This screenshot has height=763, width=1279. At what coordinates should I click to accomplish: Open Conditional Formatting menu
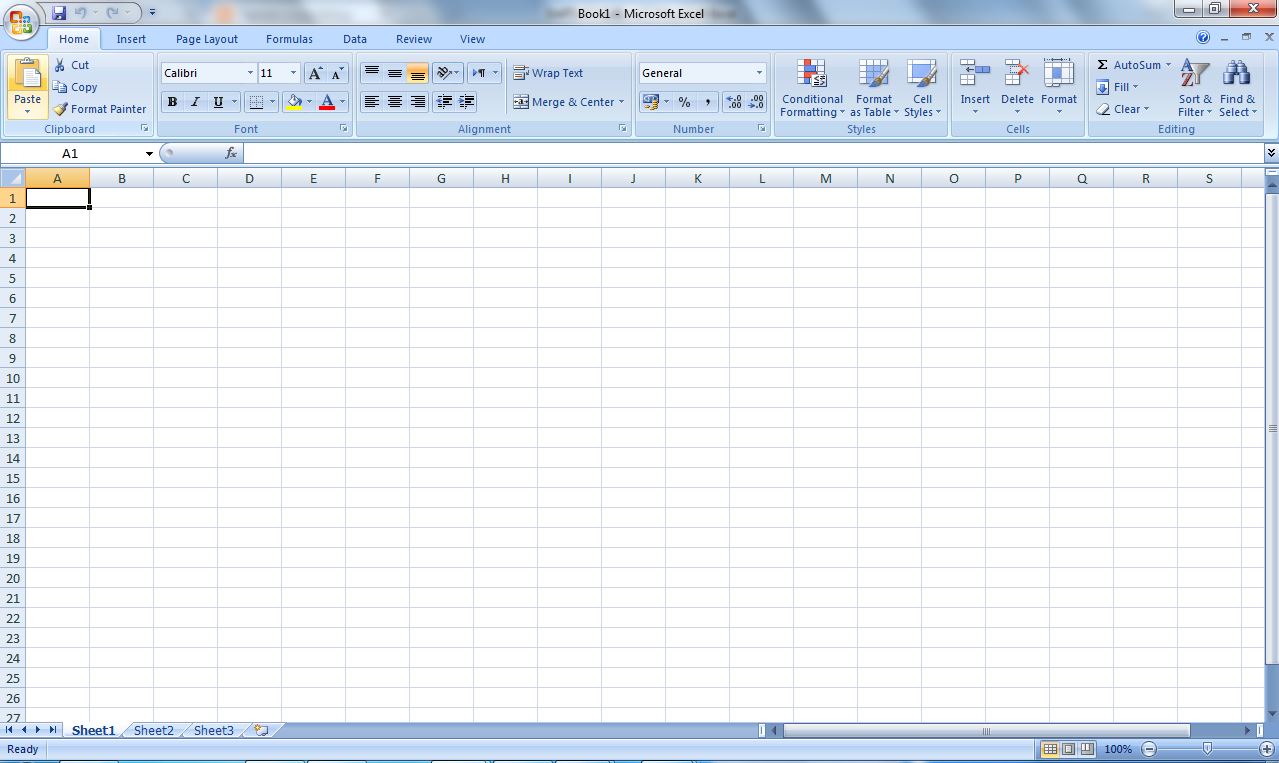click(812, 88)
